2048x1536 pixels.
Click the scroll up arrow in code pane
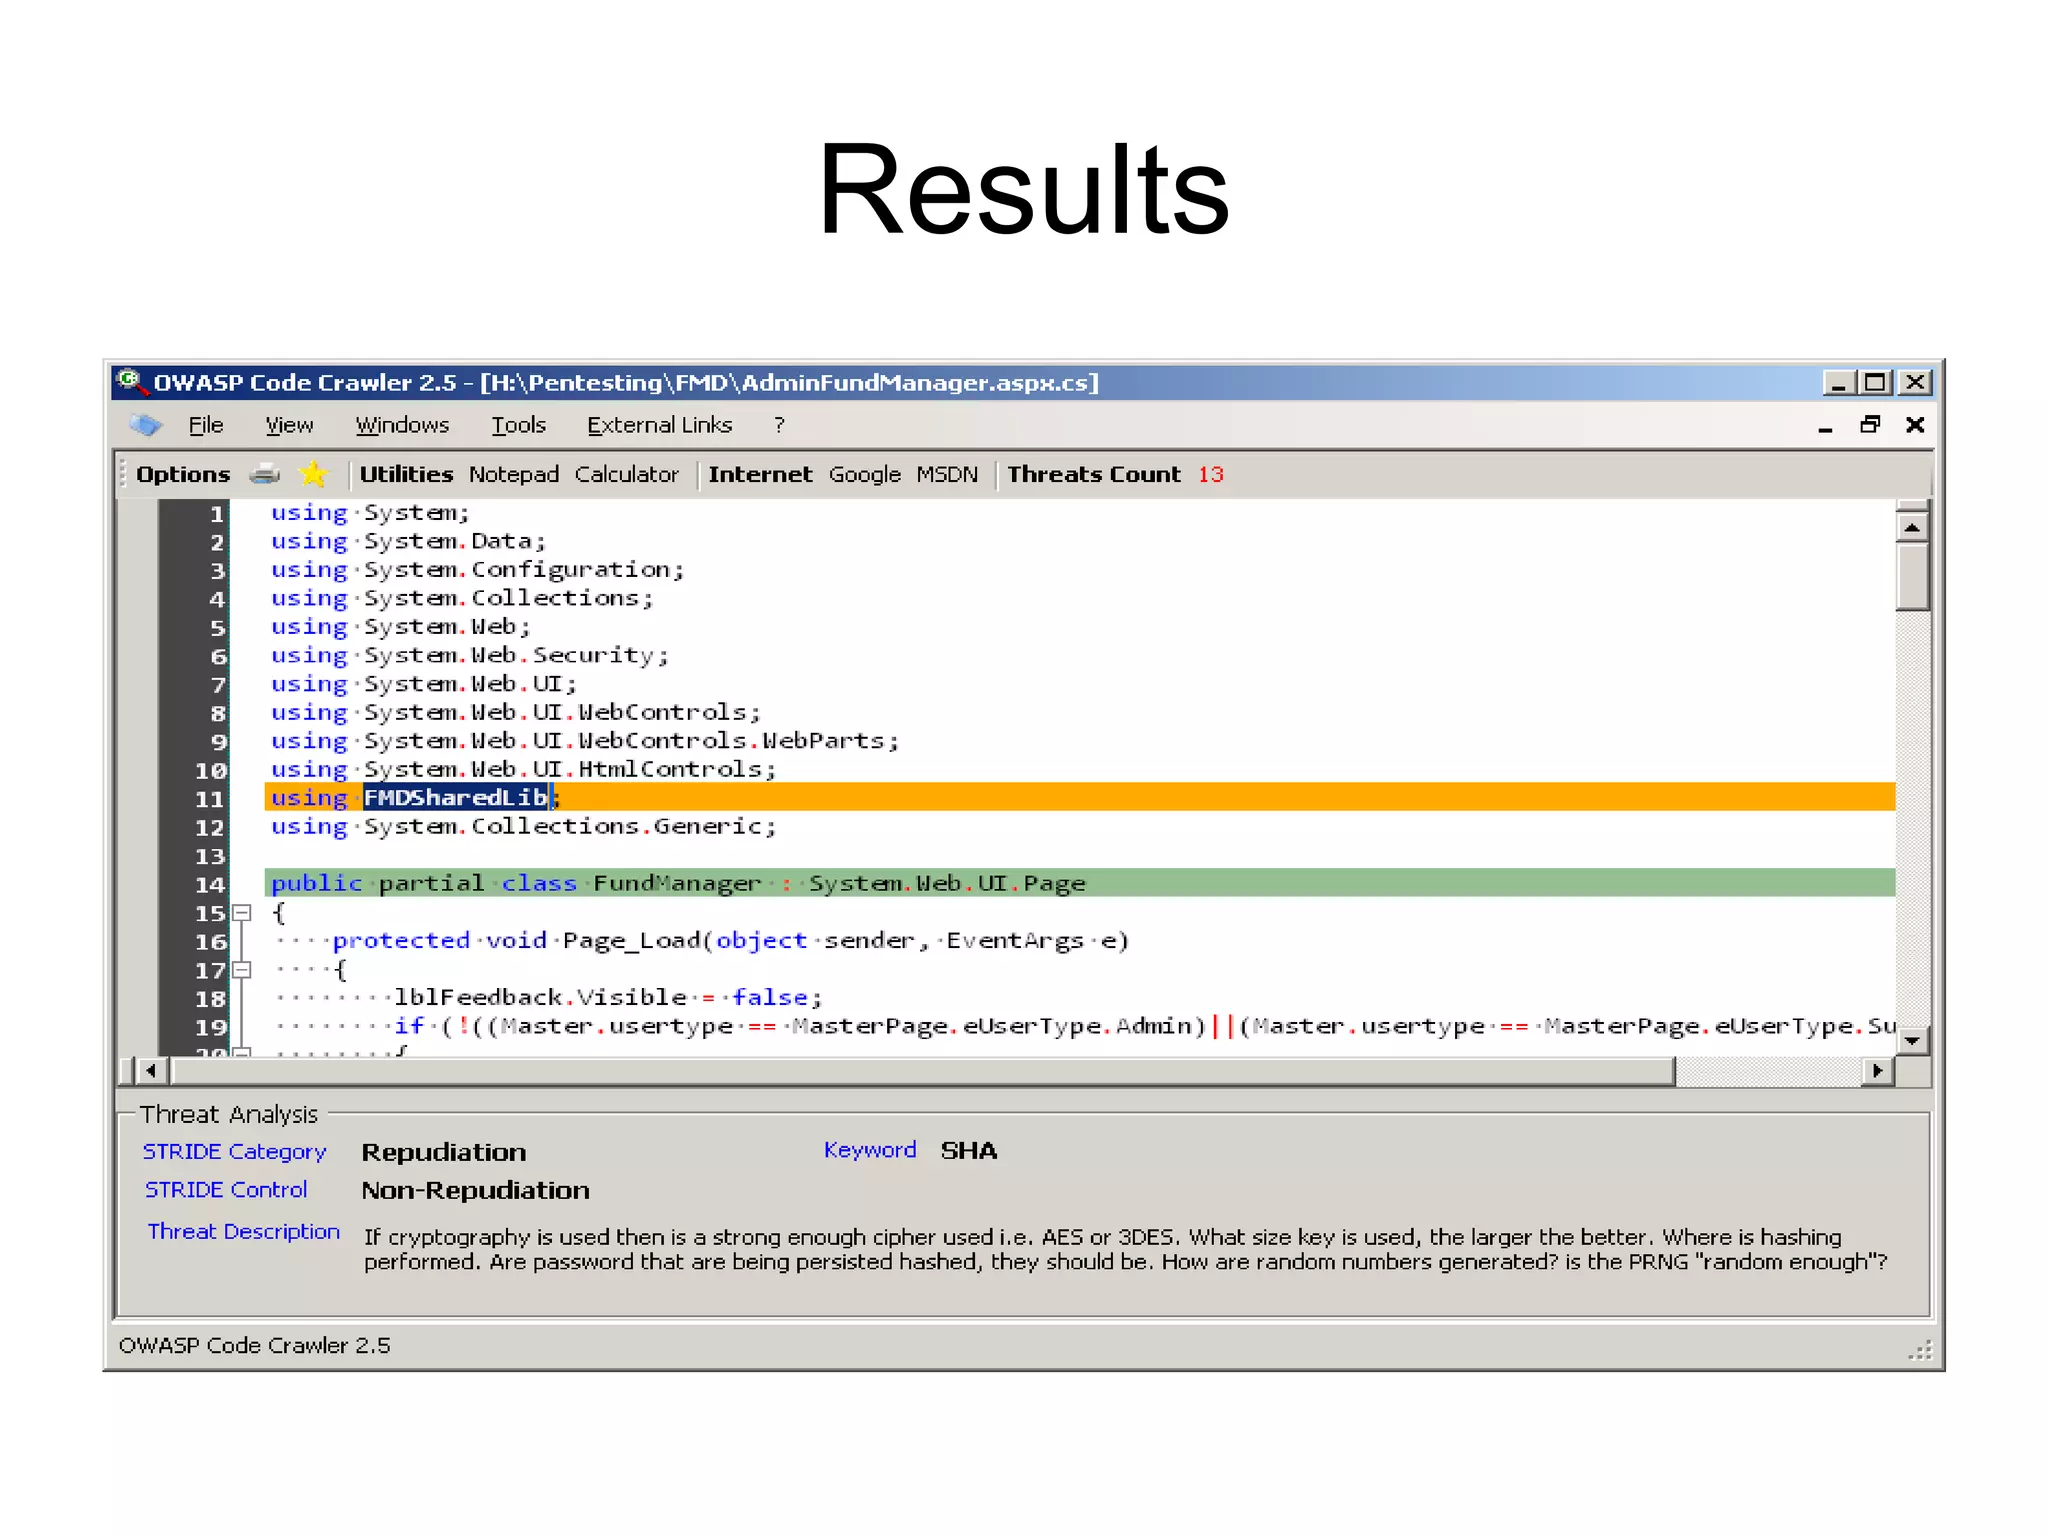[x=1911, y=527]
